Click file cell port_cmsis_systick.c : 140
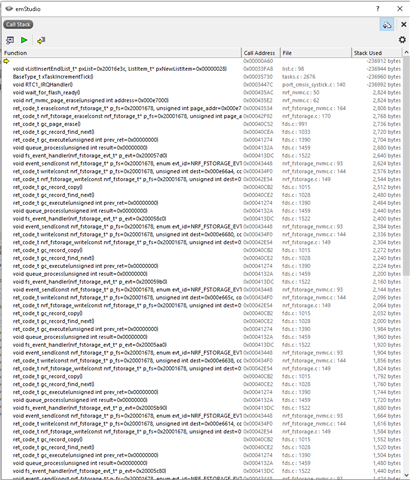The width and height of the screenshot is (410, 480). (314, 85)
